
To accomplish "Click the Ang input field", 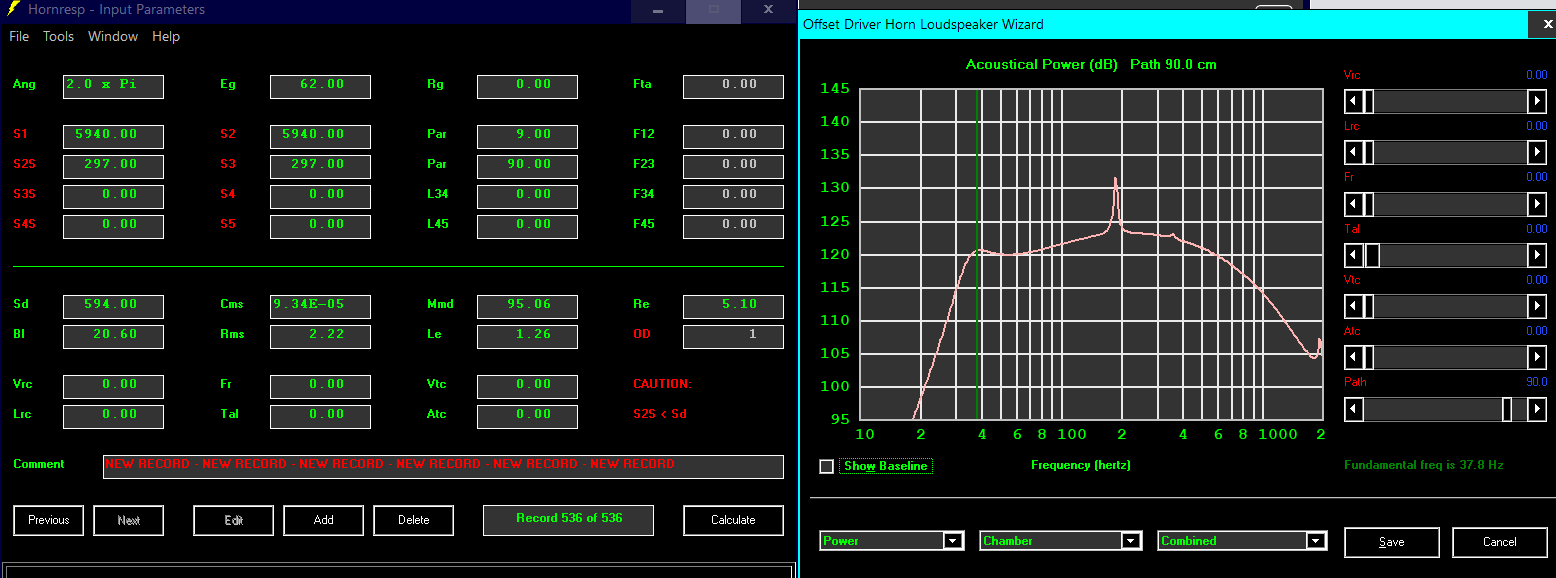I will [x=113, y=86].
